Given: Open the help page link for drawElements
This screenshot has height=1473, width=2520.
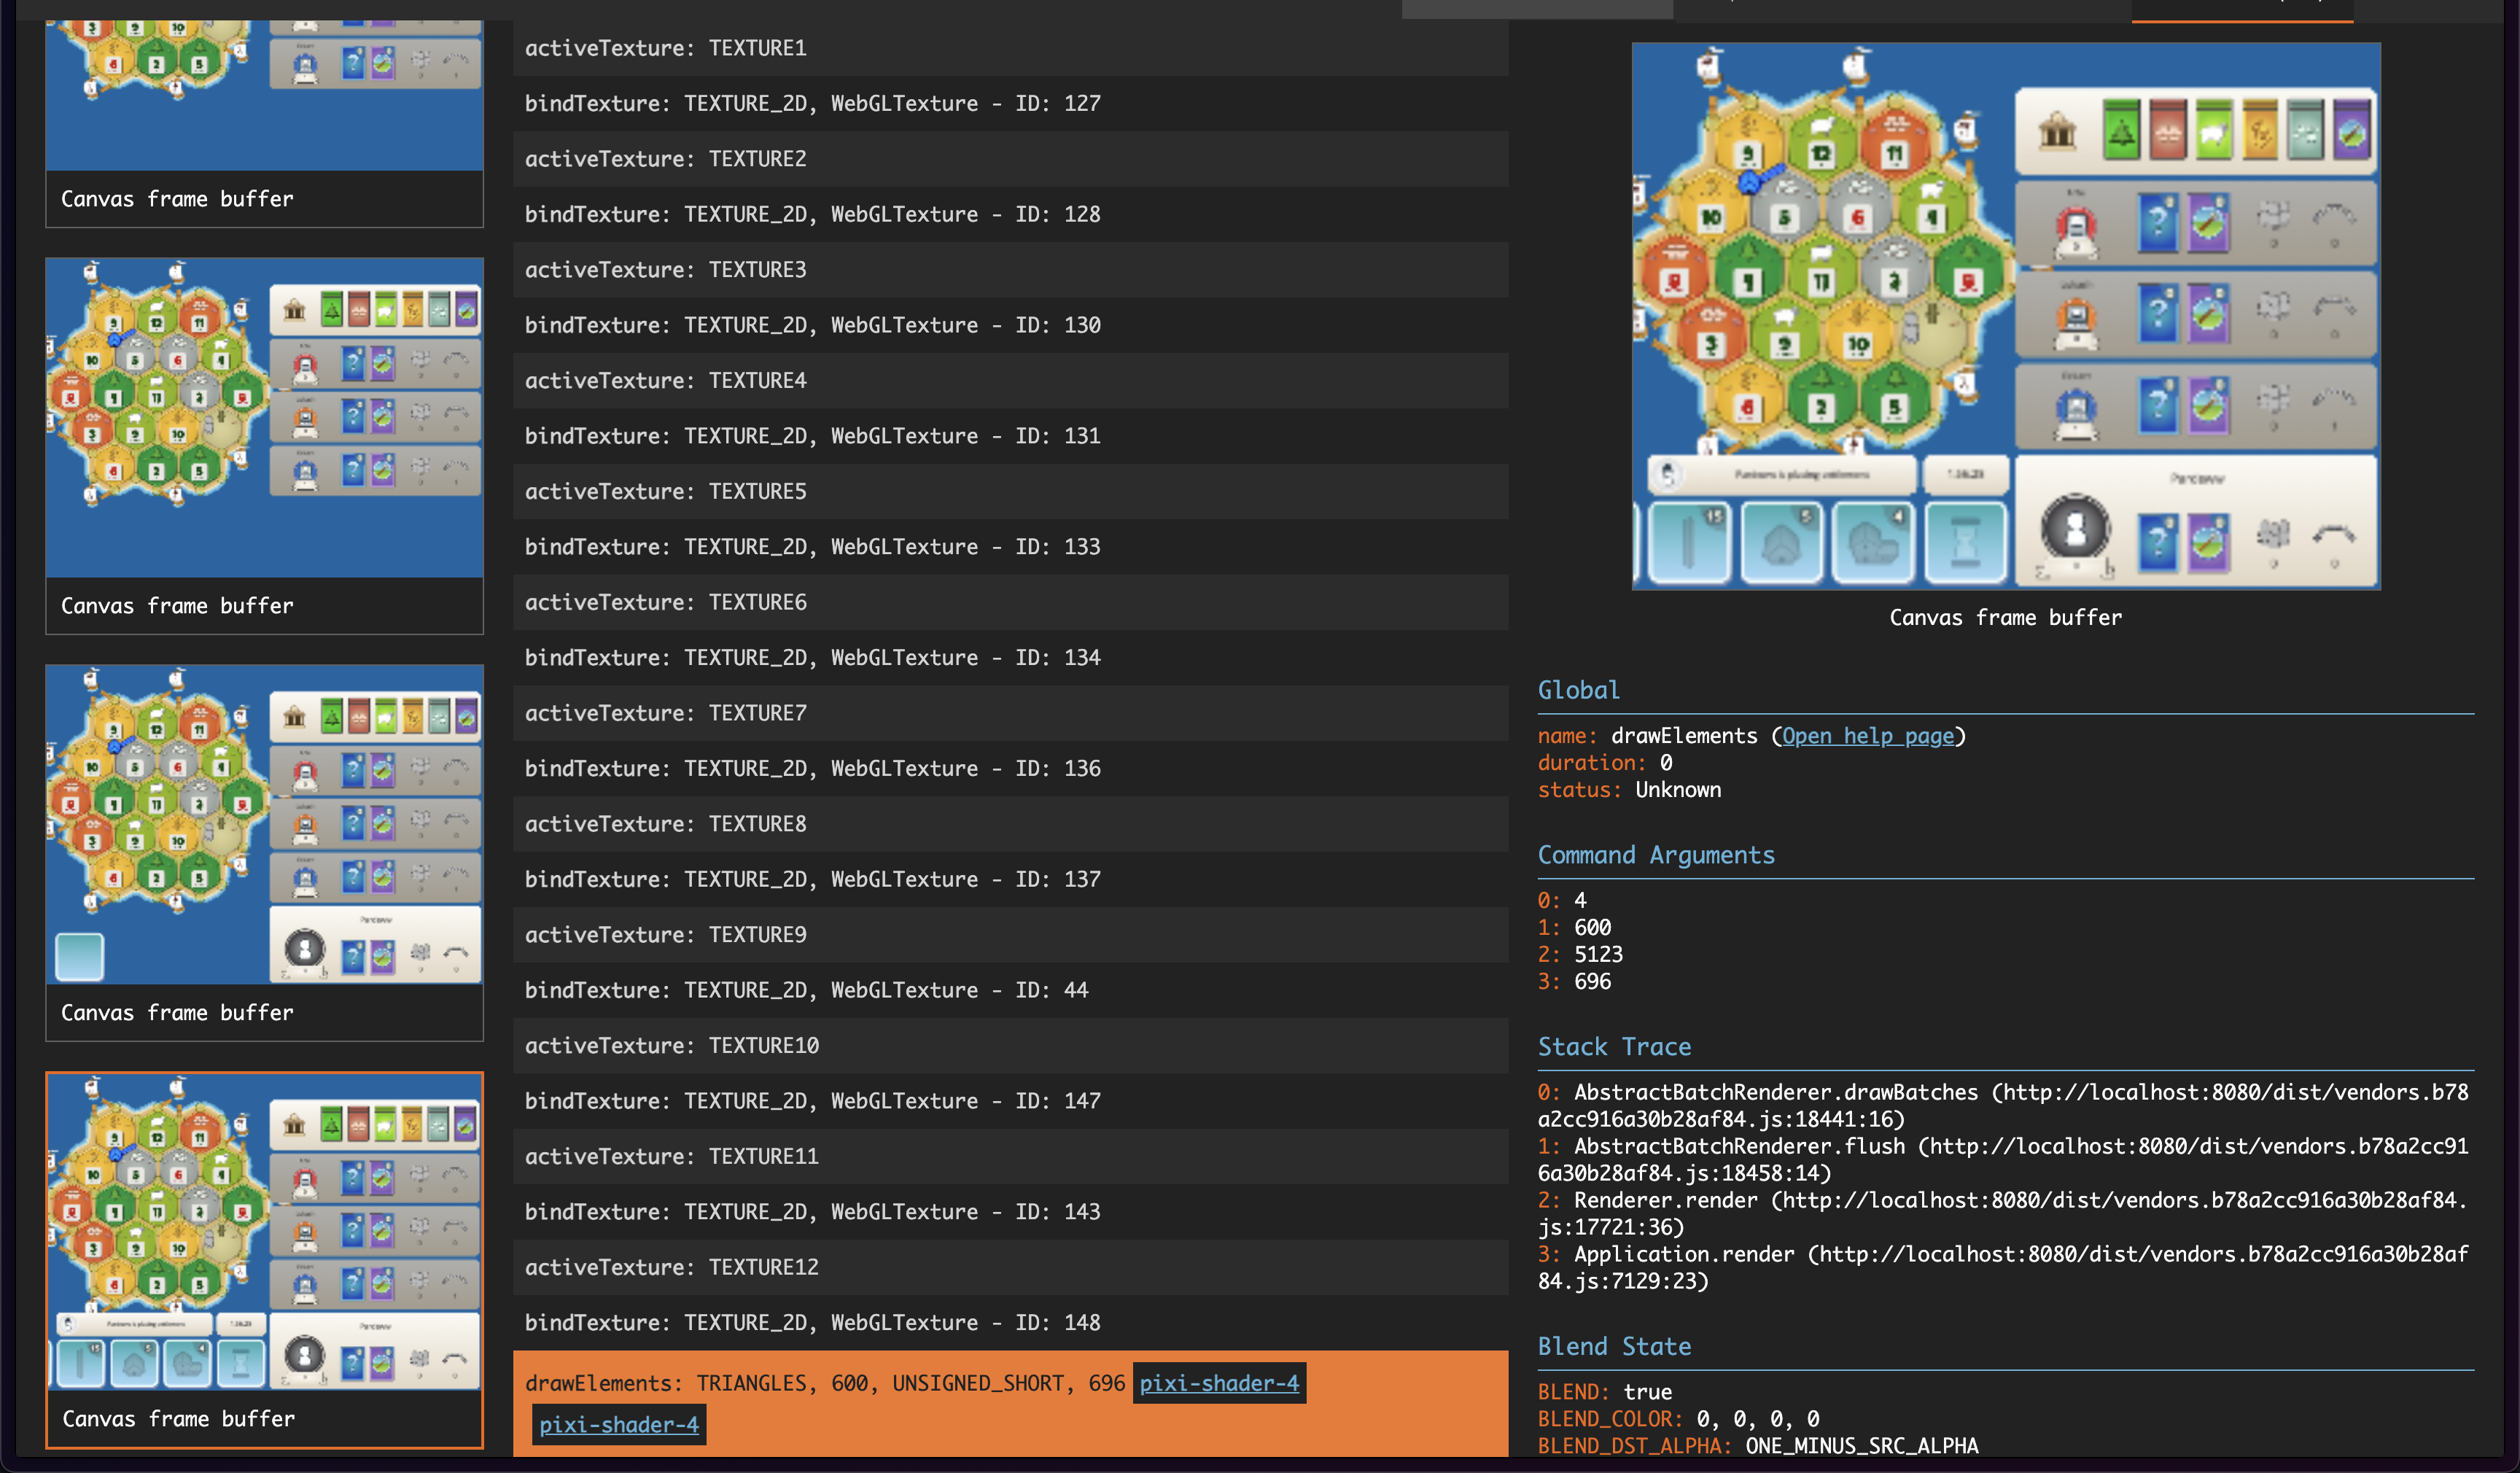Looking at the screenshot, I should click(1868, 736).
